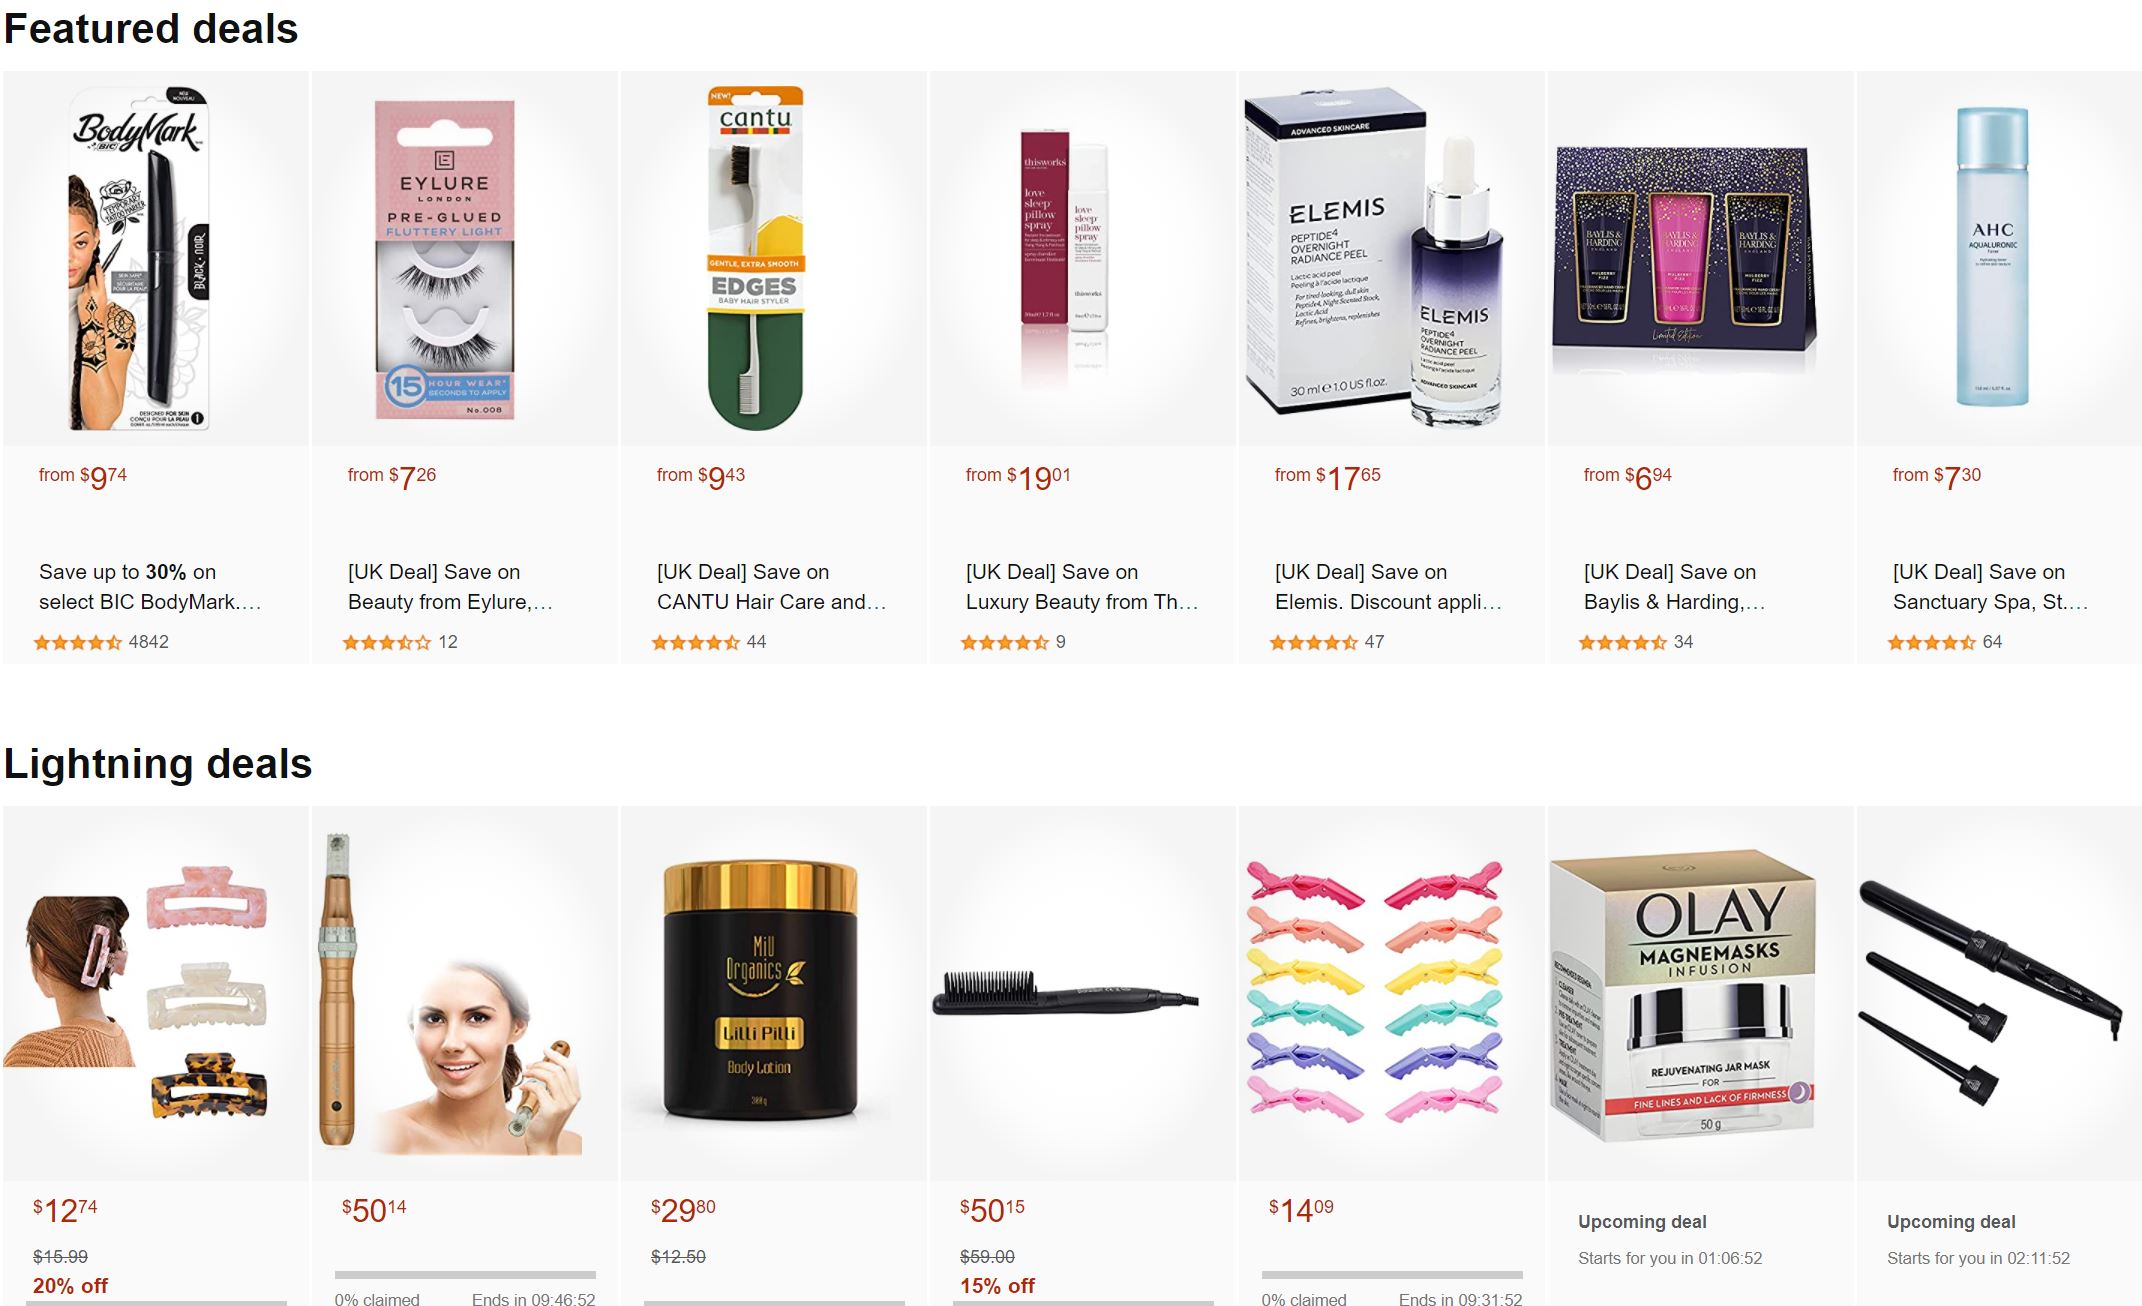2142x1306 pixels.
Task: Open '[UK Deal] Save on Luxury Beauty' link
Action: tap(1082, 587)
